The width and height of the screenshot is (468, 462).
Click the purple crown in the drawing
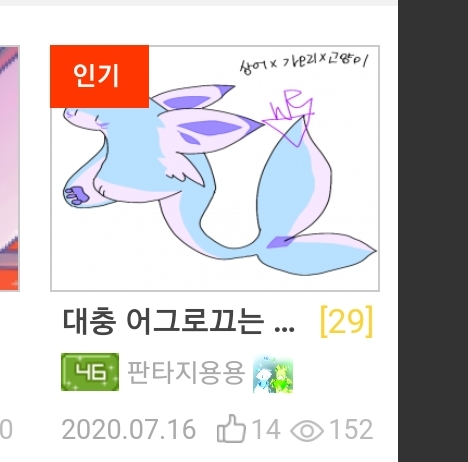[x=289, y=118]
